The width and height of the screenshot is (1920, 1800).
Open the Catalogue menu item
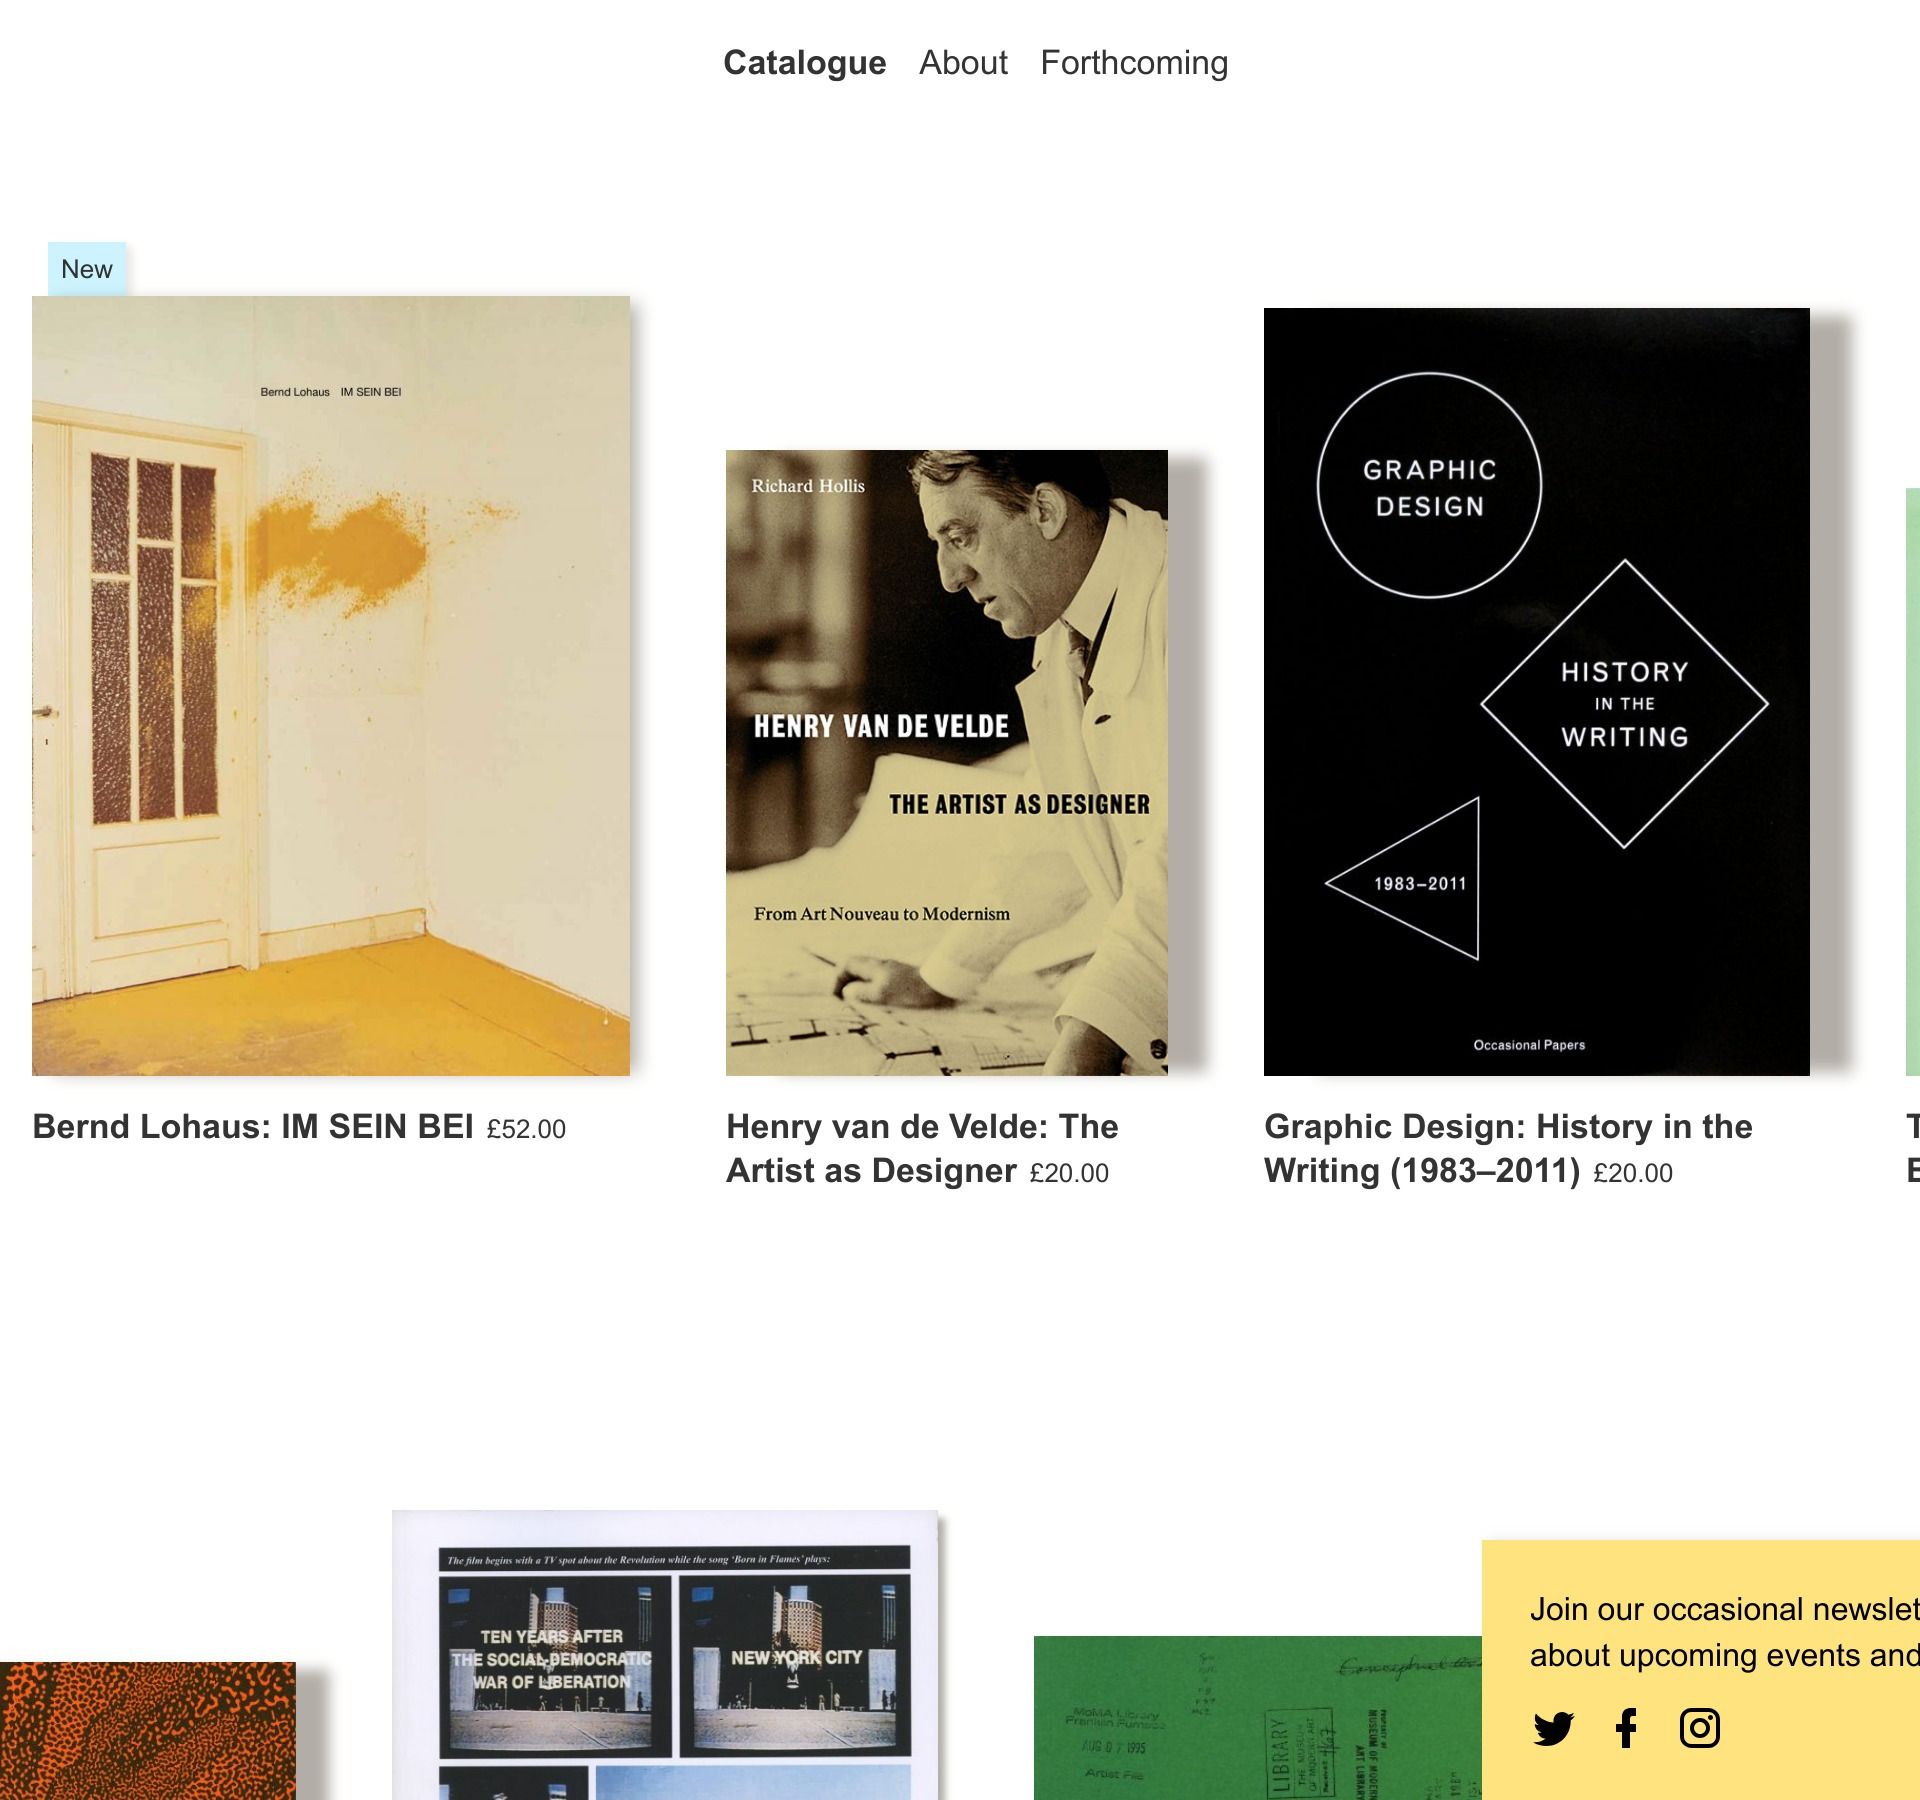(804, 63)
